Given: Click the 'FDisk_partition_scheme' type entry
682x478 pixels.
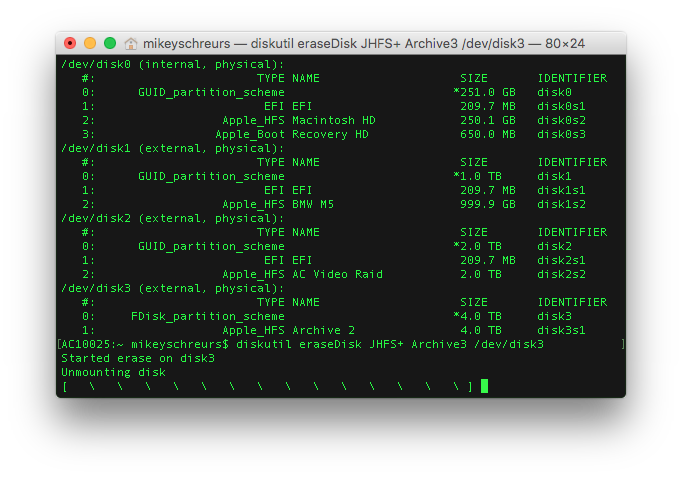Looking at the screenshot, I should (208, 316).
